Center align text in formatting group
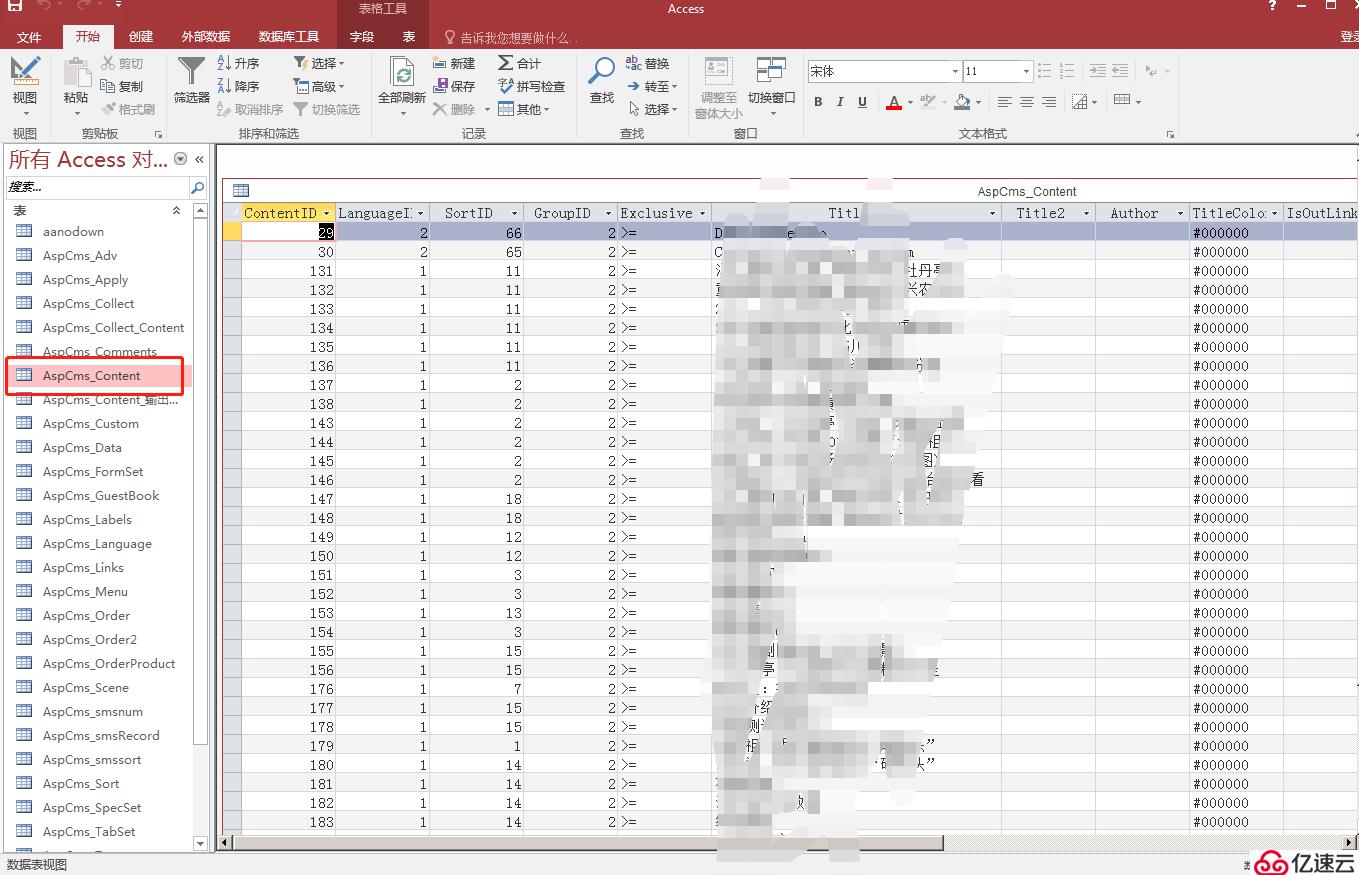The height and width of the screenshot is (875, 1359). pyautogui.click(x=1027, y=102)
